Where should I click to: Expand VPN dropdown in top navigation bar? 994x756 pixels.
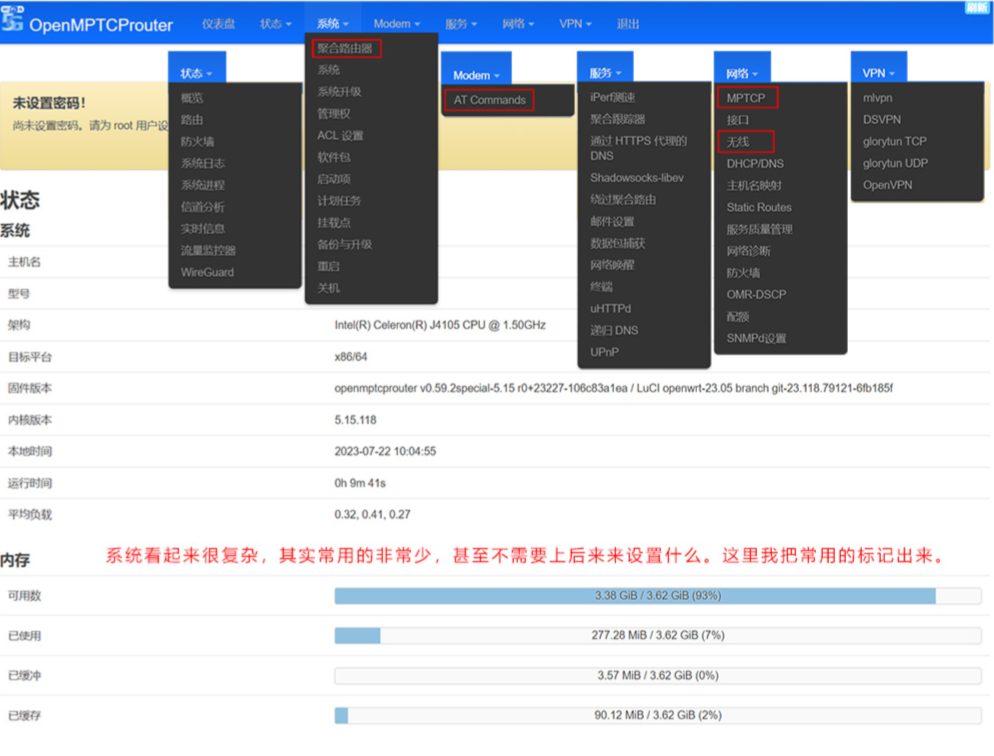point(575,24)
